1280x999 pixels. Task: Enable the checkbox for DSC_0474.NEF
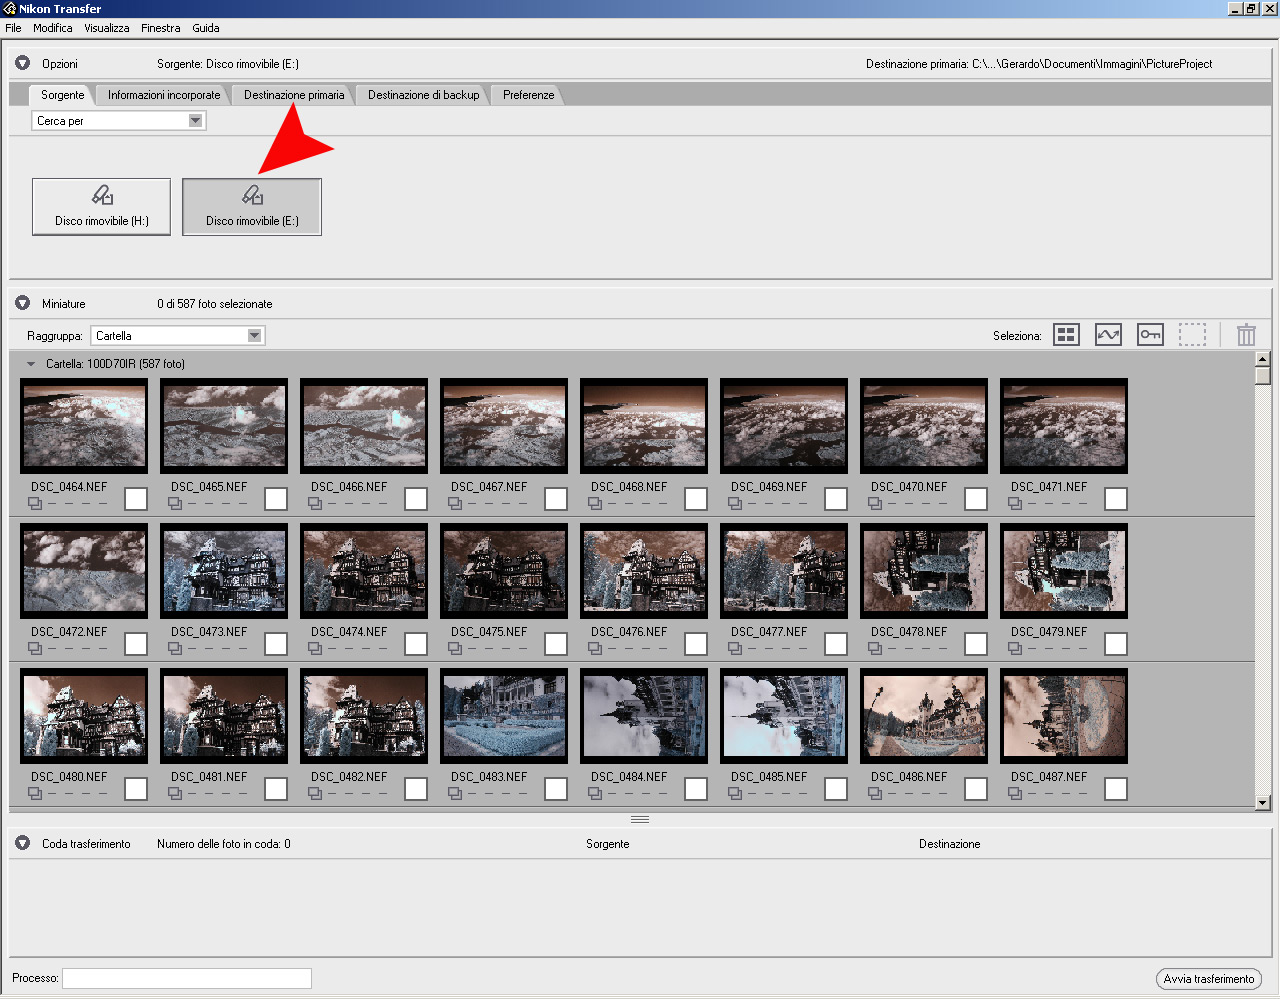416,643
